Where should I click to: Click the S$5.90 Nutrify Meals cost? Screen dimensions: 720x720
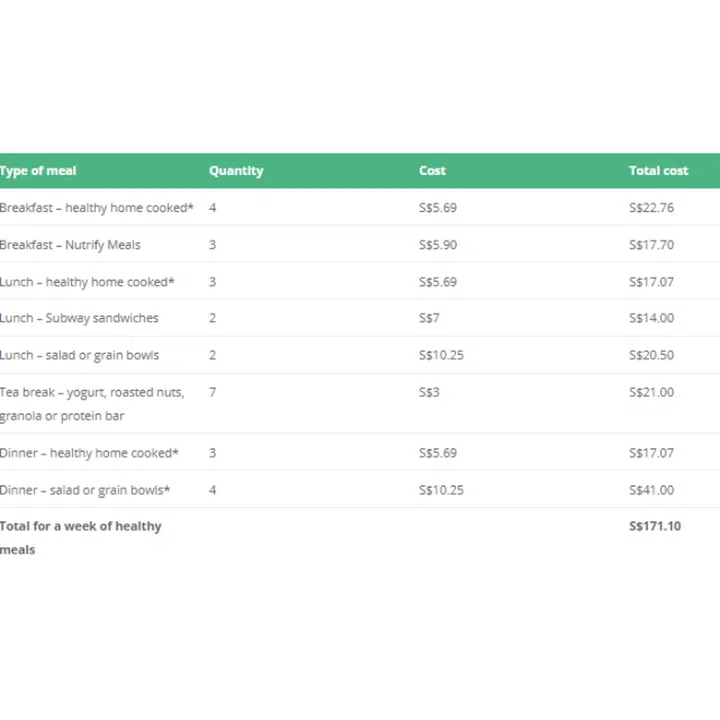click(x=438, y=245)
